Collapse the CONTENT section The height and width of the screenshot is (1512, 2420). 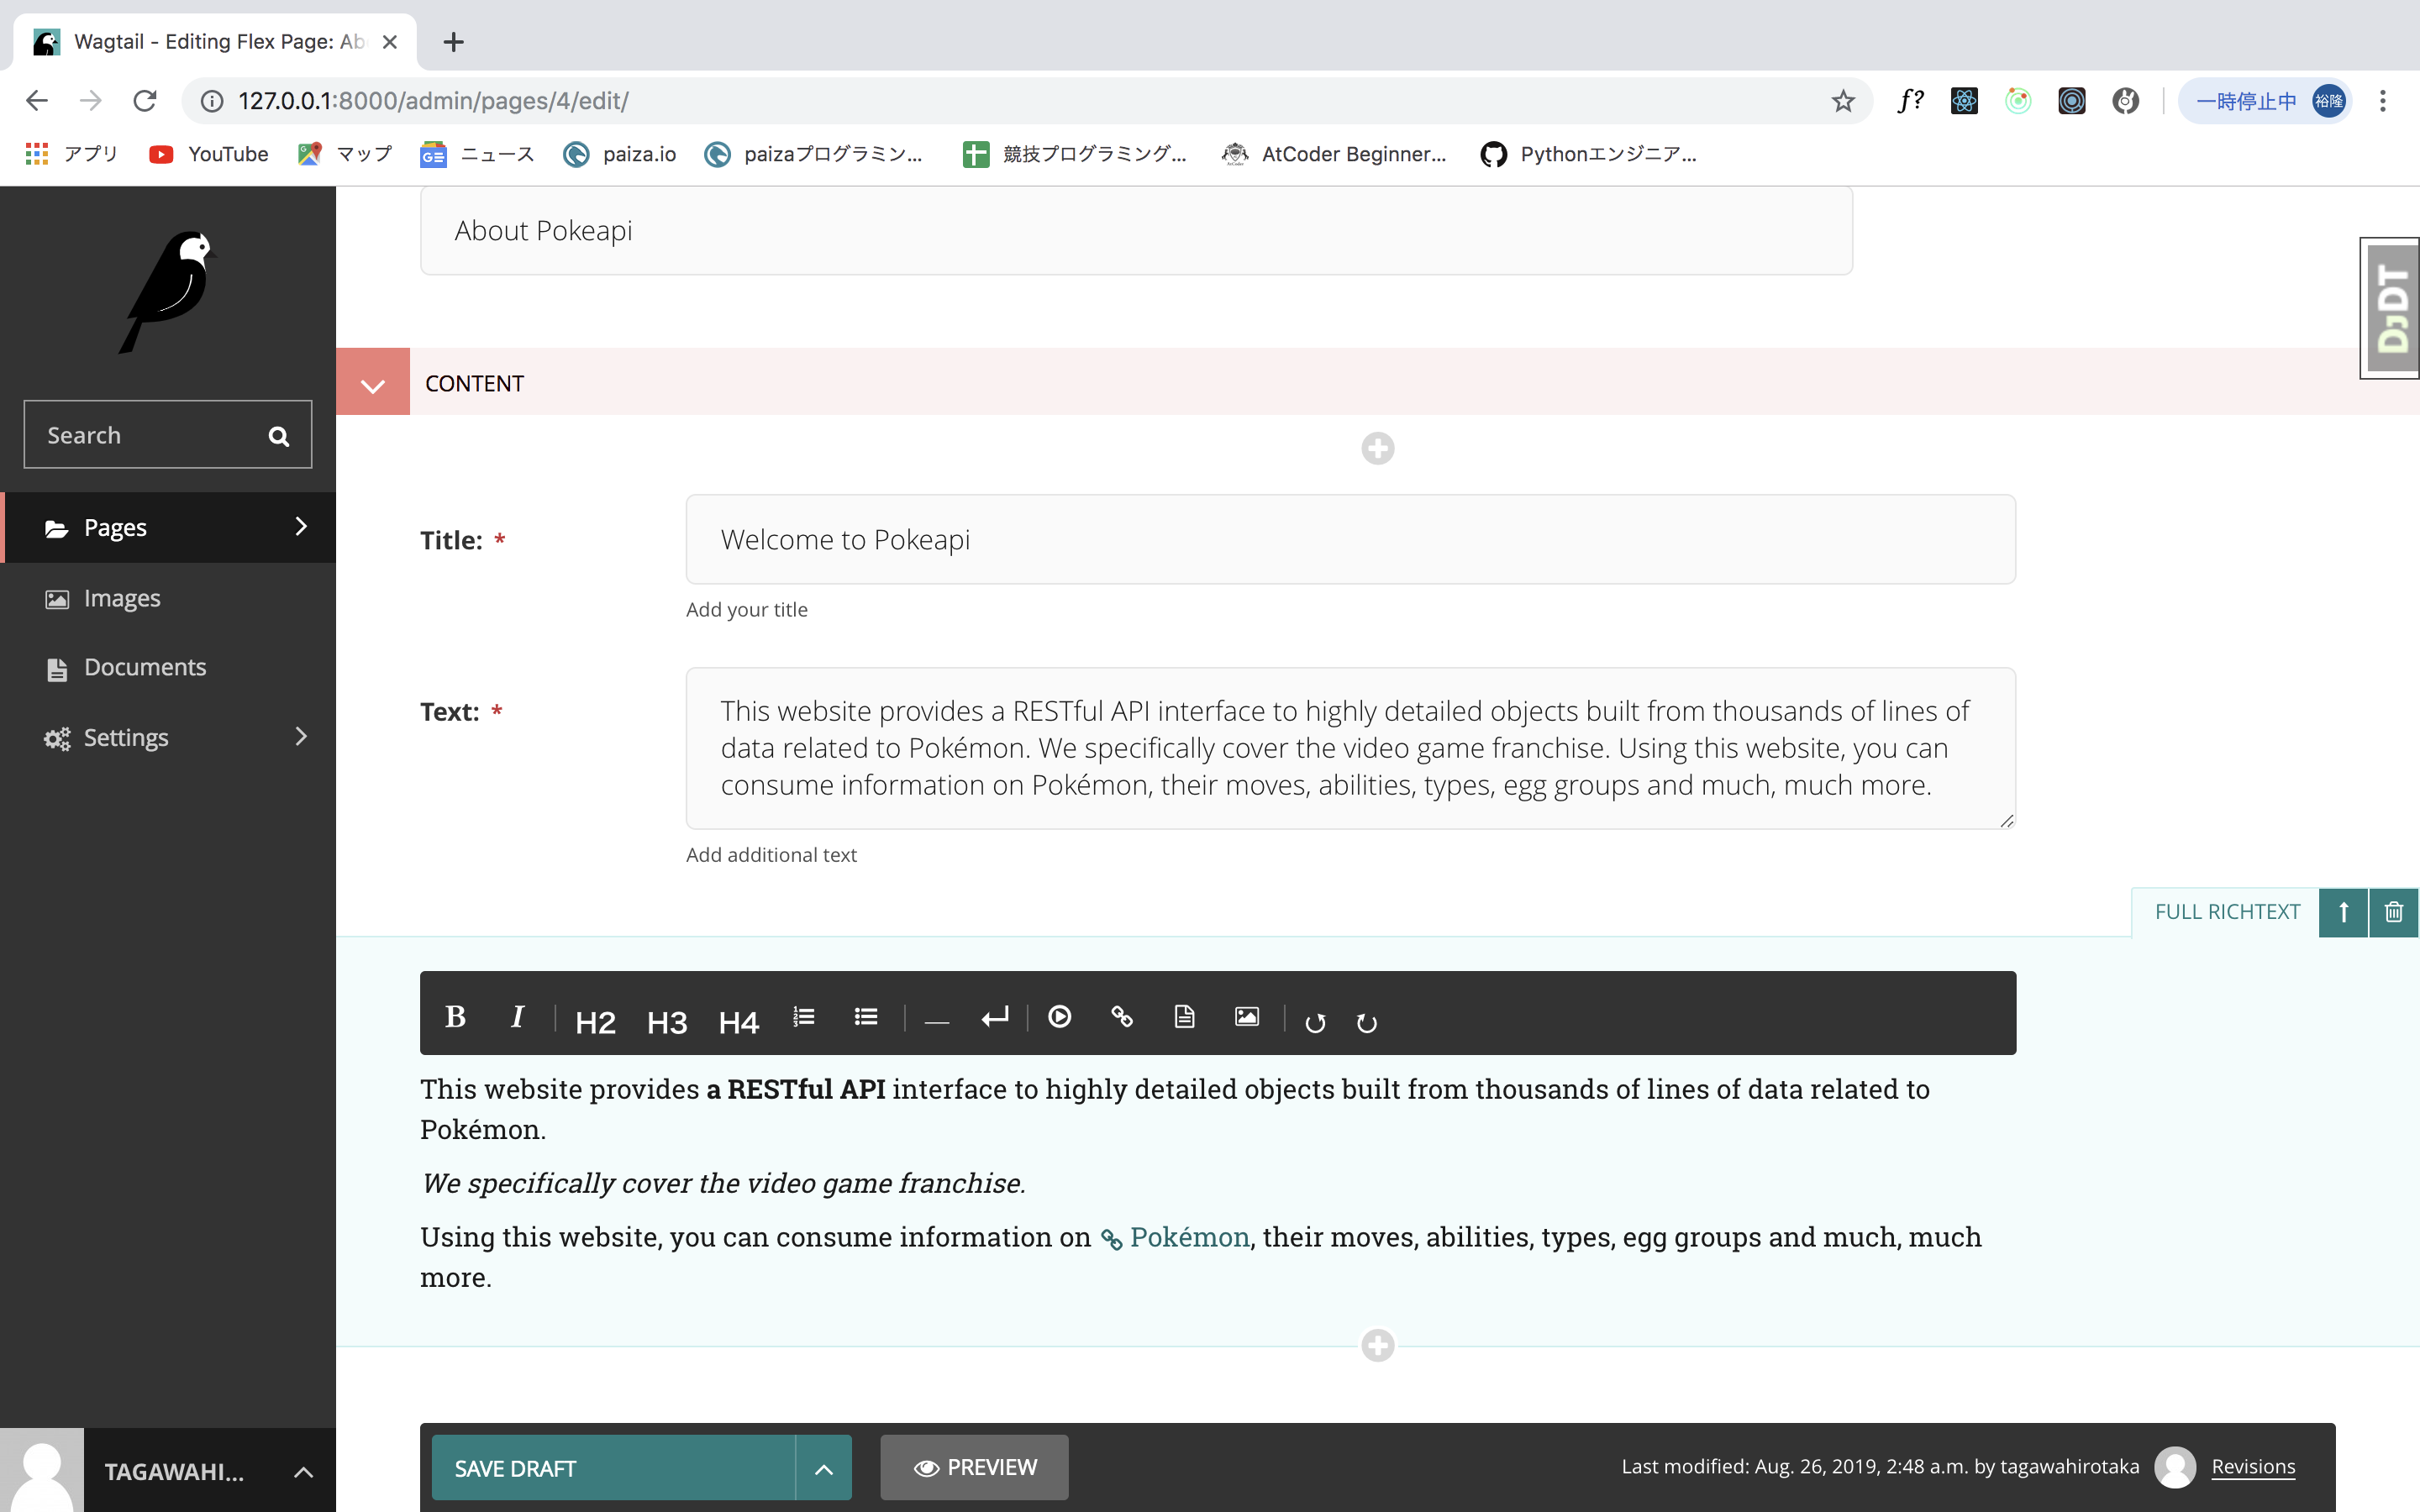373,384
